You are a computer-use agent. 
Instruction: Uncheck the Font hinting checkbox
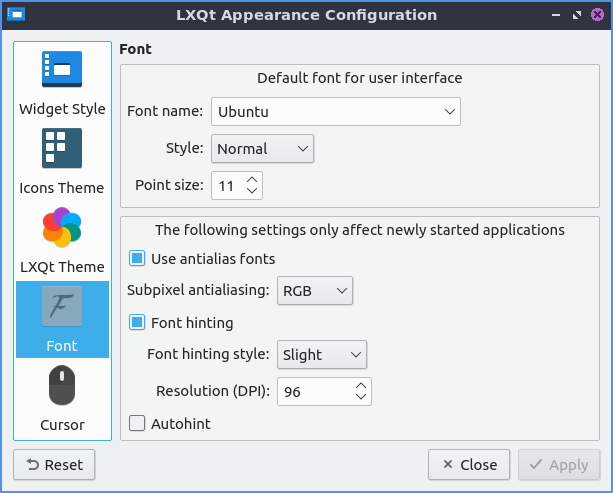138,323
